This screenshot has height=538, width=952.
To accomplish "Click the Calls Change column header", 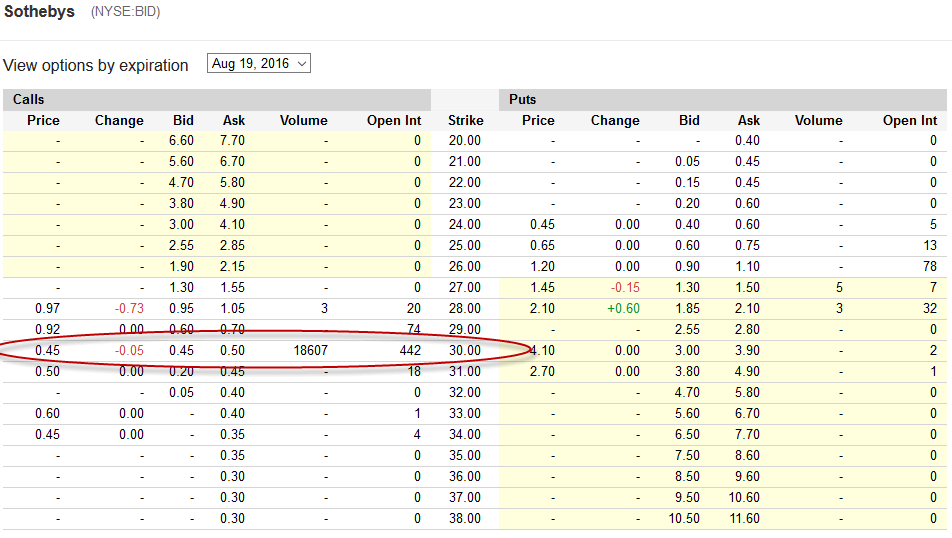I will point(119,120).
